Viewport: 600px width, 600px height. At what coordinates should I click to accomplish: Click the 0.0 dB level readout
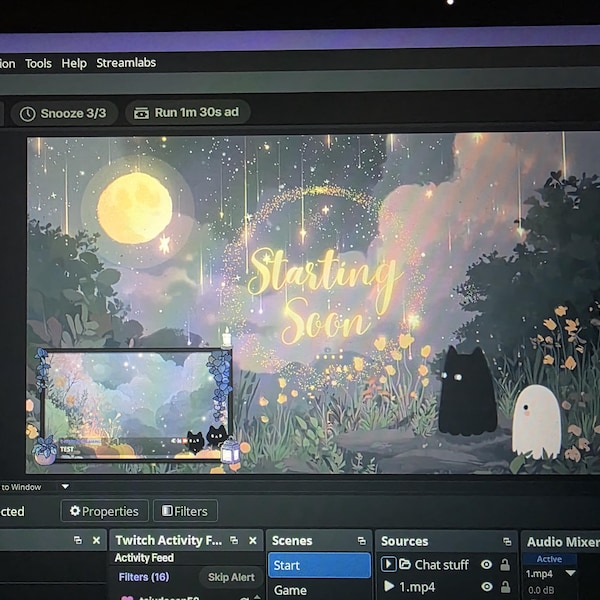click(x=541, y=590)
